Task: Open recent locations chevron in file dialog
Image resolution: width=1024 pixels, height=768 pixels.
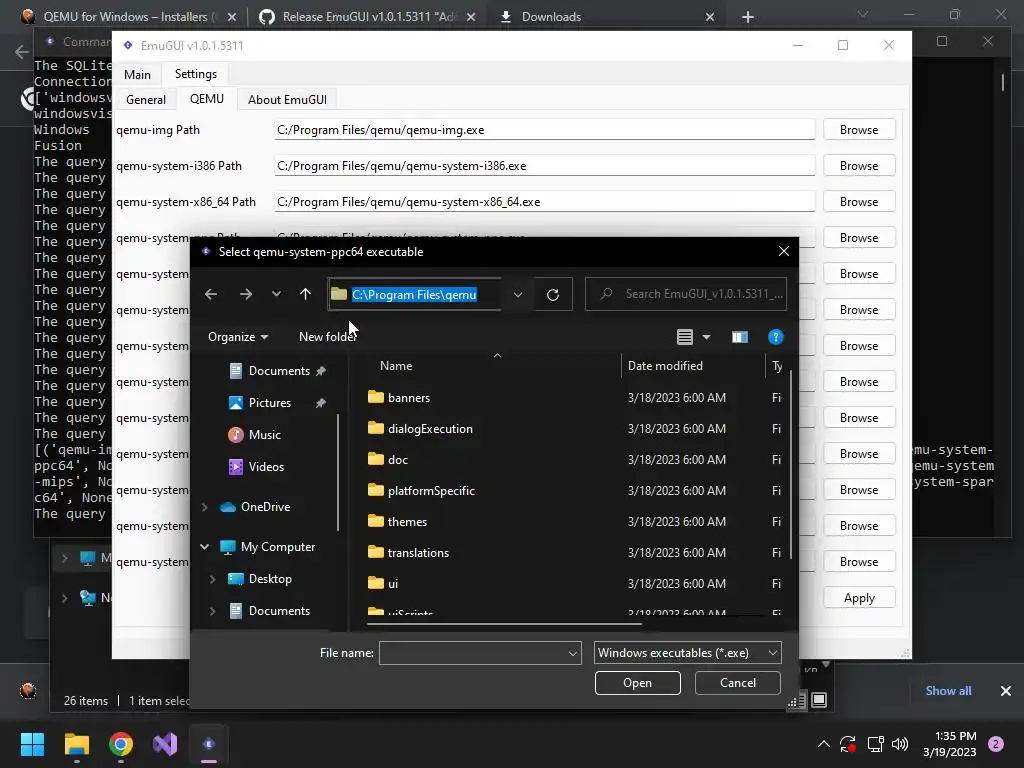Action: (x=276, y=295)
